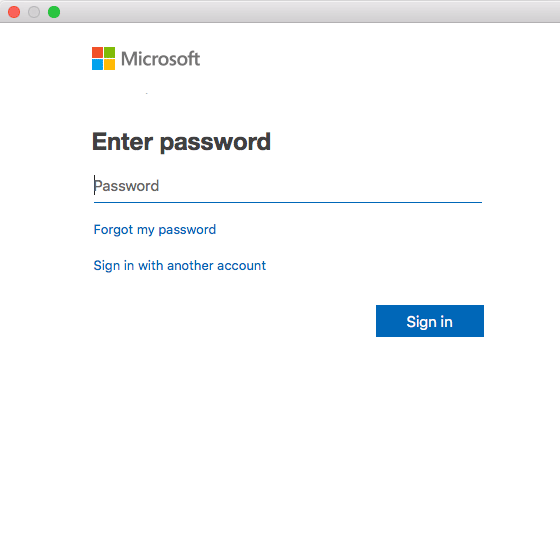The image size is (560, 535).
Task: Click the blue square in the Microsoft logo
Action: pos(98,65)
